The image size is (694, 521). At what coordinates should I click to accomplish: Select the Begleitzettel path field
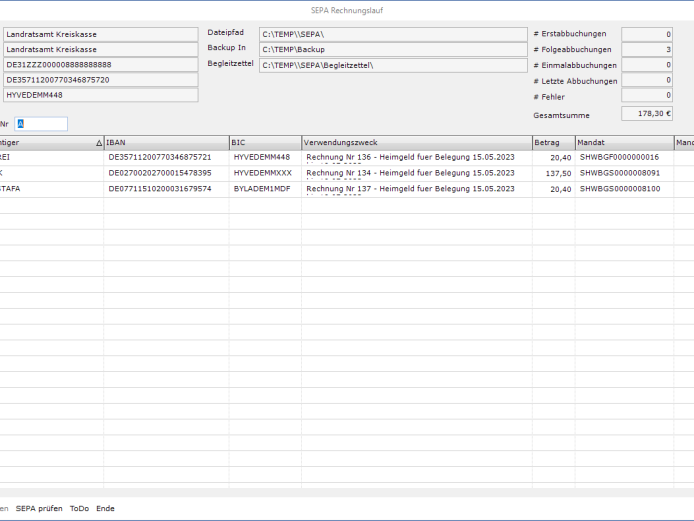point(392,65)
